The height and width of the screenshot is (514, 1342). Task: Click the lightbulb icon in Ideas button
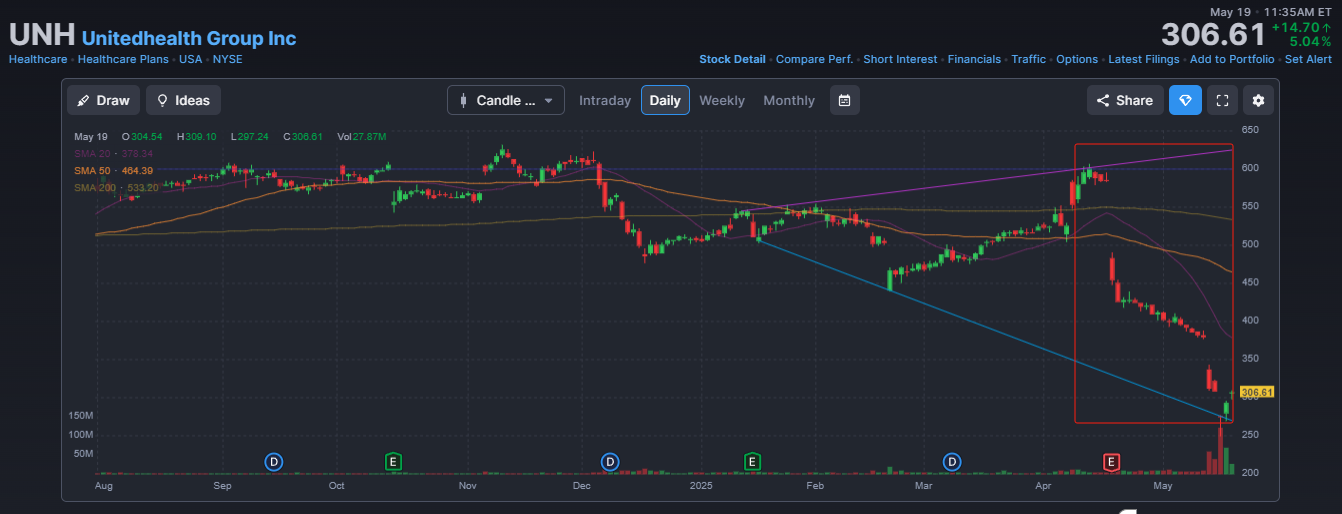click(x=162, y=100)
